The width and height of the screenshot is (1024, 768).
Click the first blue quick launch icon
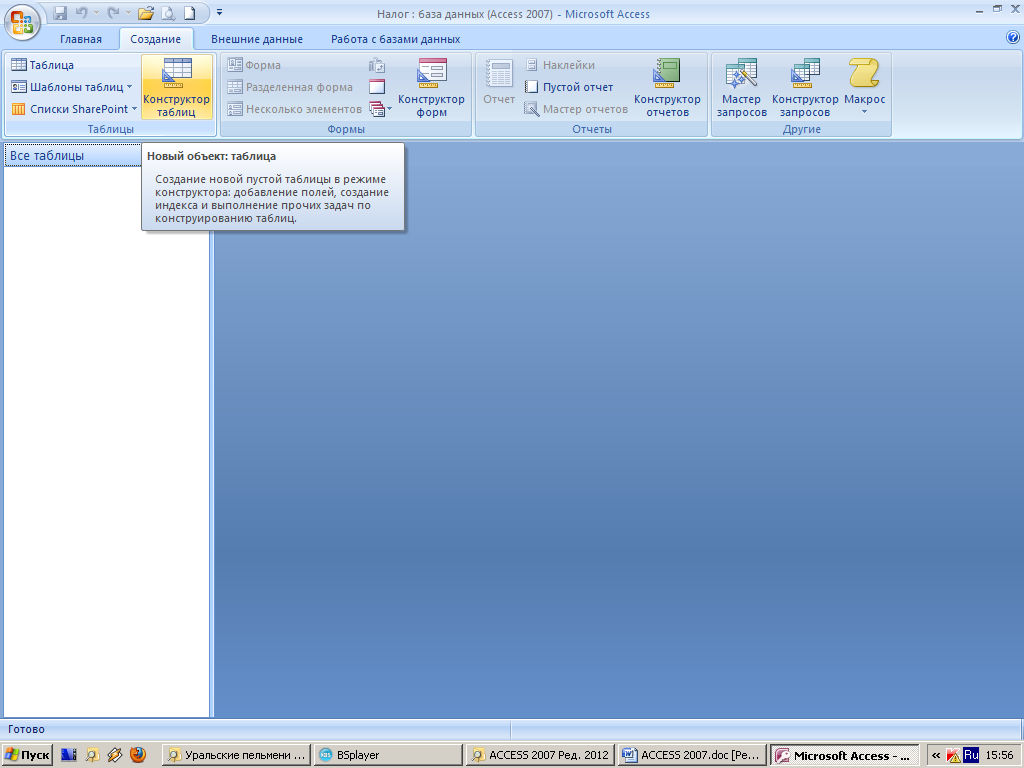point(69,755)
